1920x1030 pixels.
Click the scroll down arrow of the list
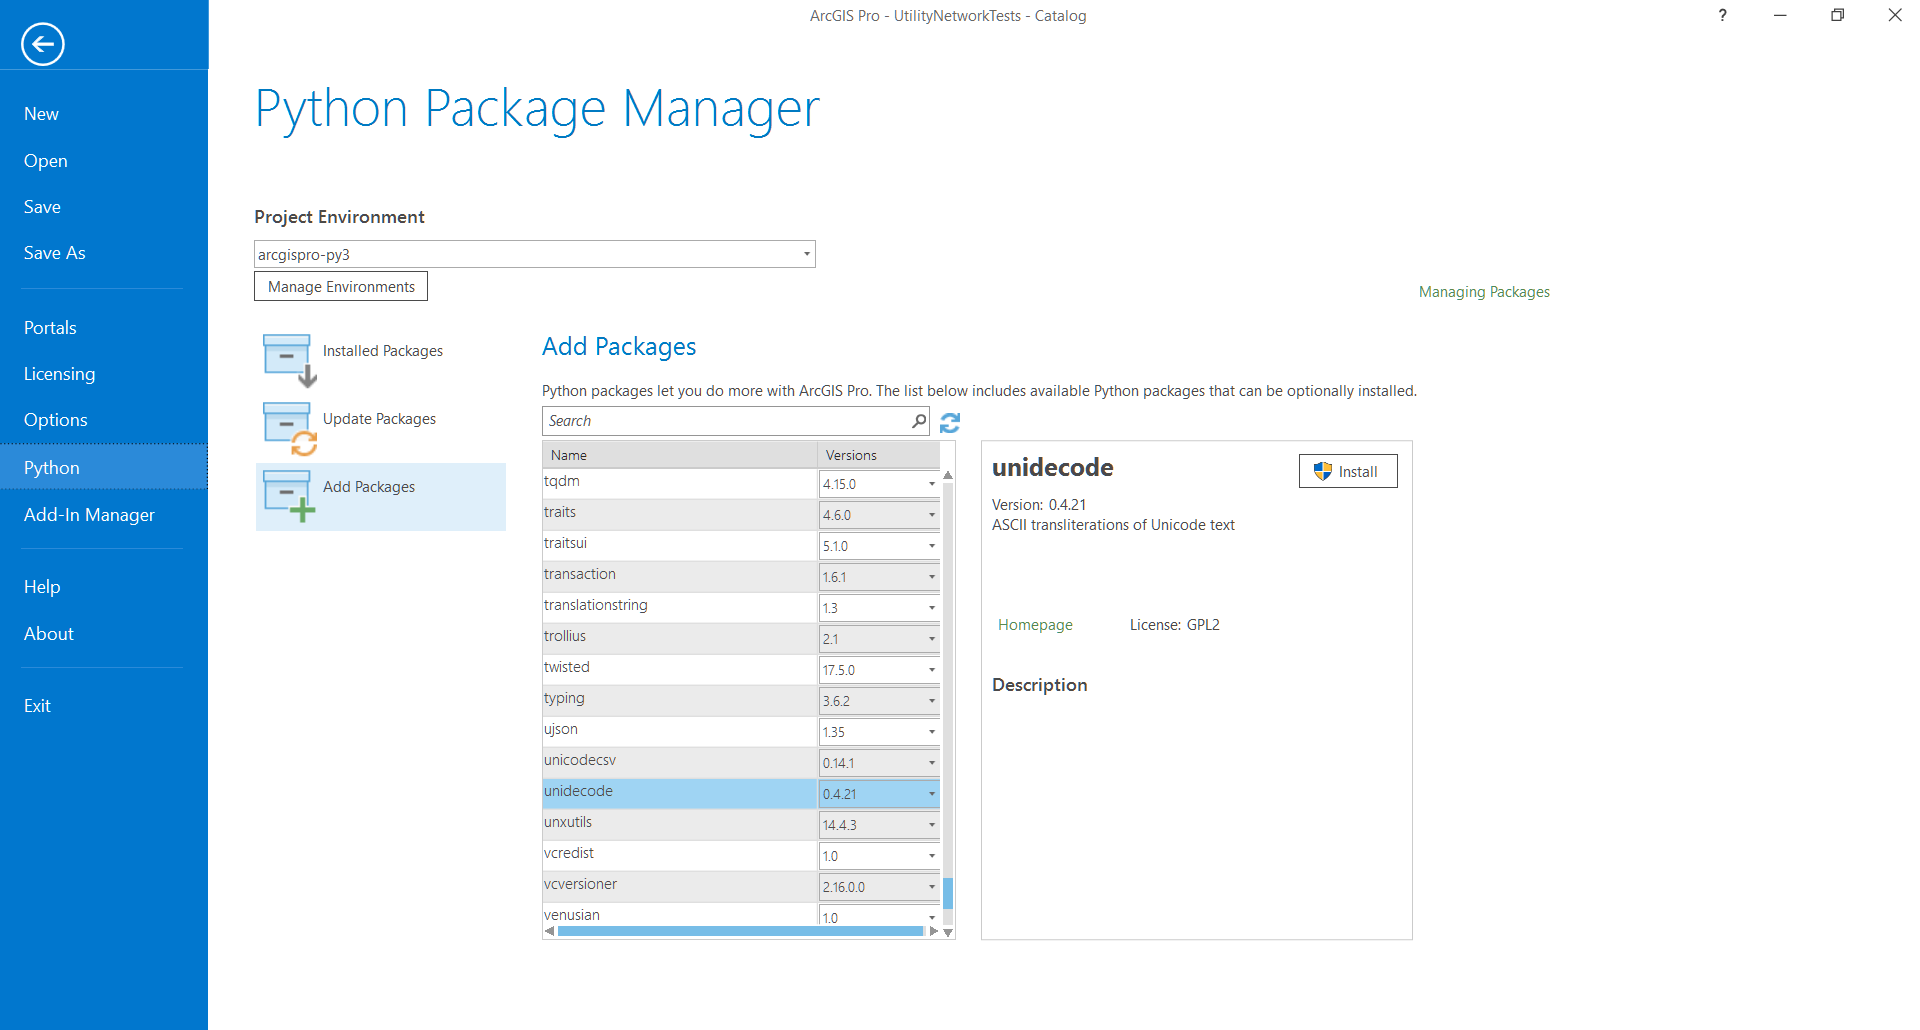(x=948, y=932)
